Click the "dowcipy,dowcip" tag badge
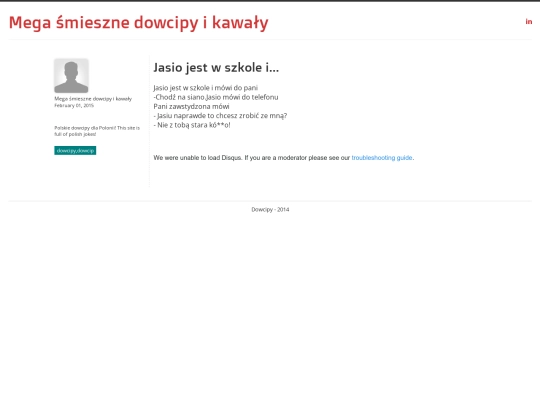Screen dimensions: 540x405 click(x=75, y=150)
